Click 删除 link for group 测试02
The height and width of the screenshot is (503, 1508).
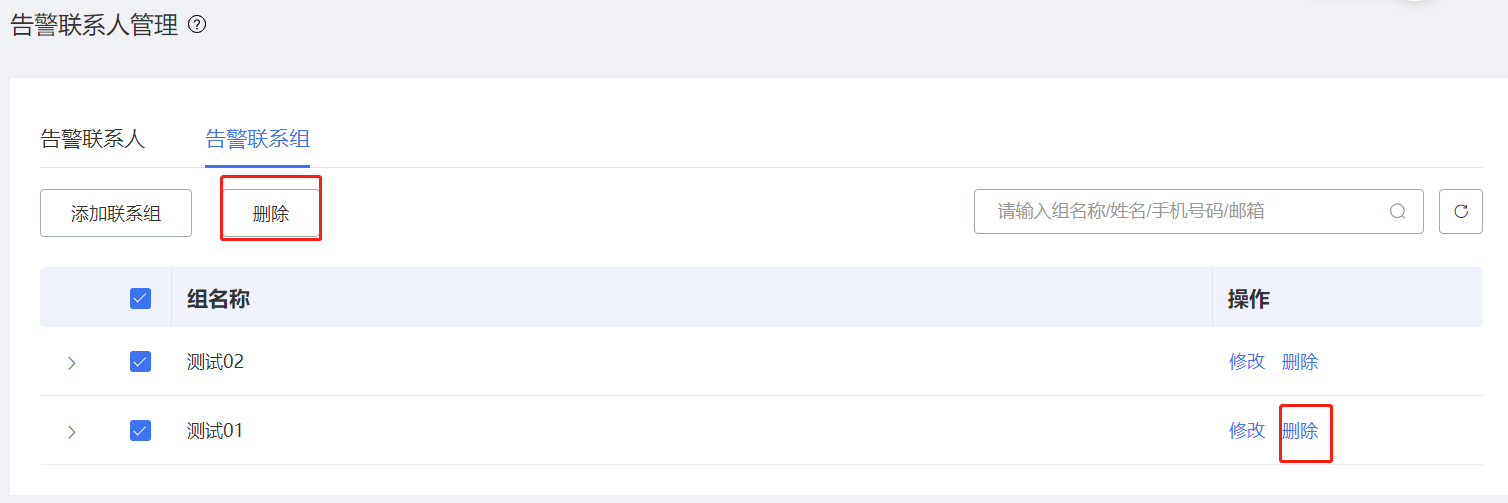click(1299, 362)
